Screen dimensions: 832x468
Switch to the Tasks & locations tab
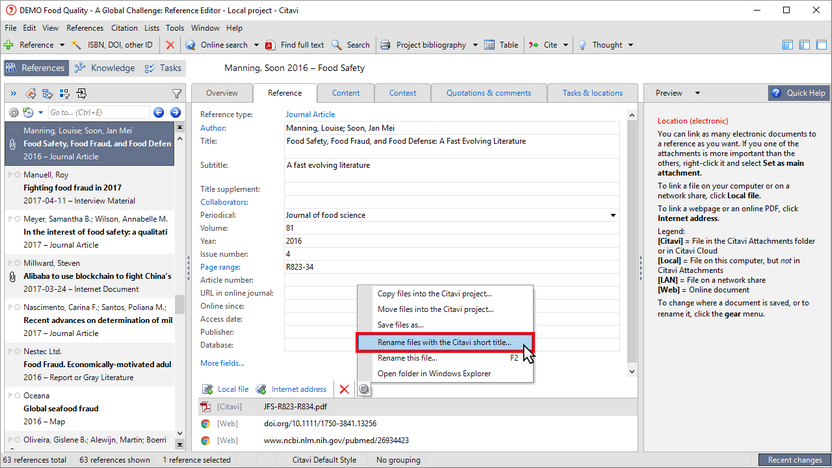[x=593, y=93]
